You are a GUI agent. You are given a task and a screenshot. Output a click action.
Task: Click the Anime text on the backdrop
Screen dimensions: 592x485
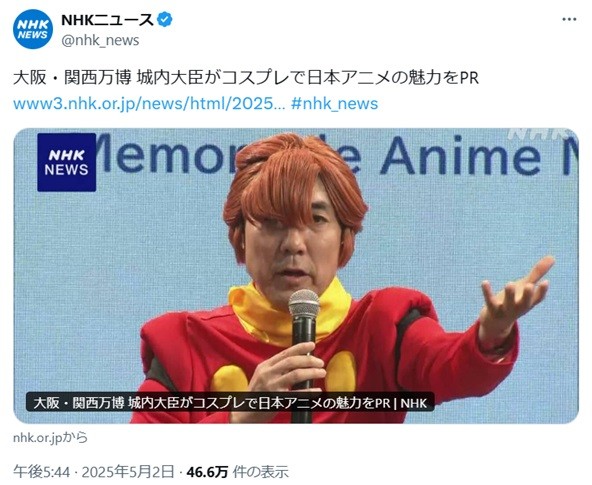pyautogui.click(x=460, y=155)
